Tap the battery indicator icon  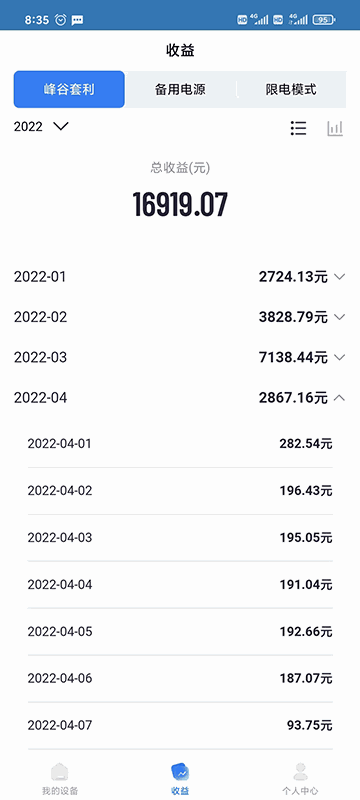coord(324,20)
